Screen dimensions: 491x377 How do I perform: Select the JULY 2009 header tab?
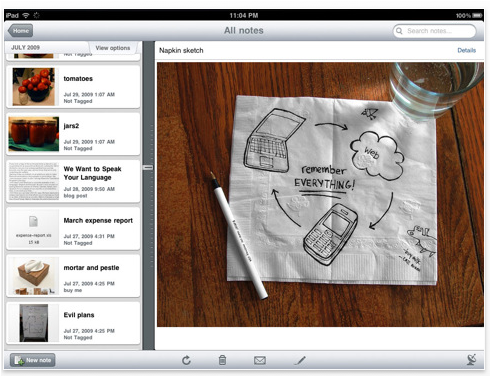coord(26,47)
